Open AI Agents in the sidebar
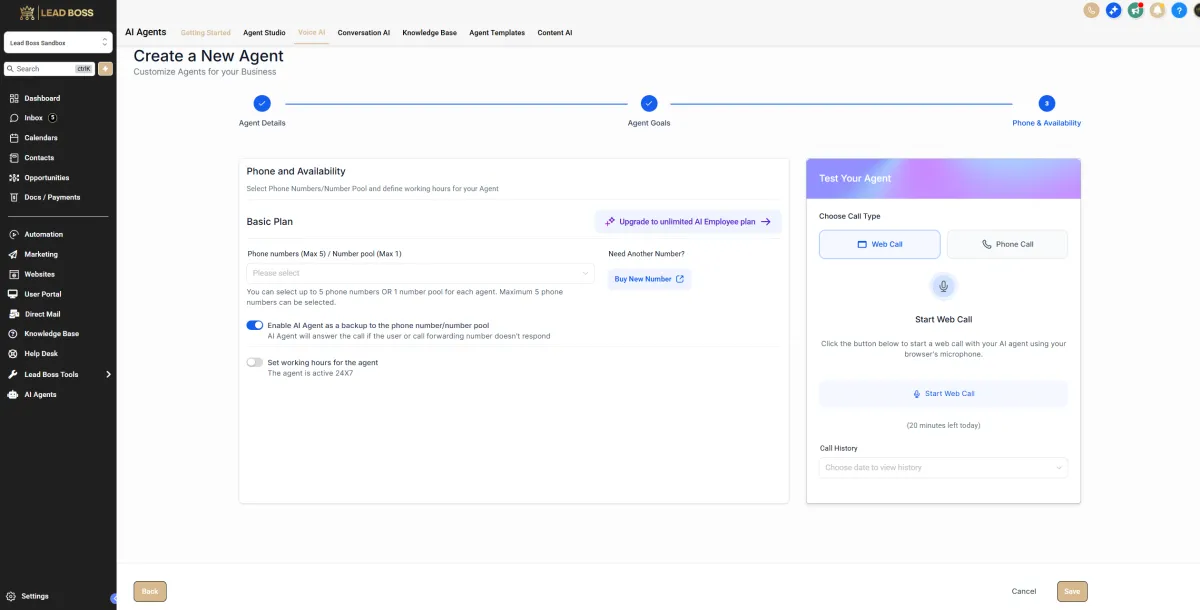Viewport: 1200px width, 610px height. pos(40,394)
